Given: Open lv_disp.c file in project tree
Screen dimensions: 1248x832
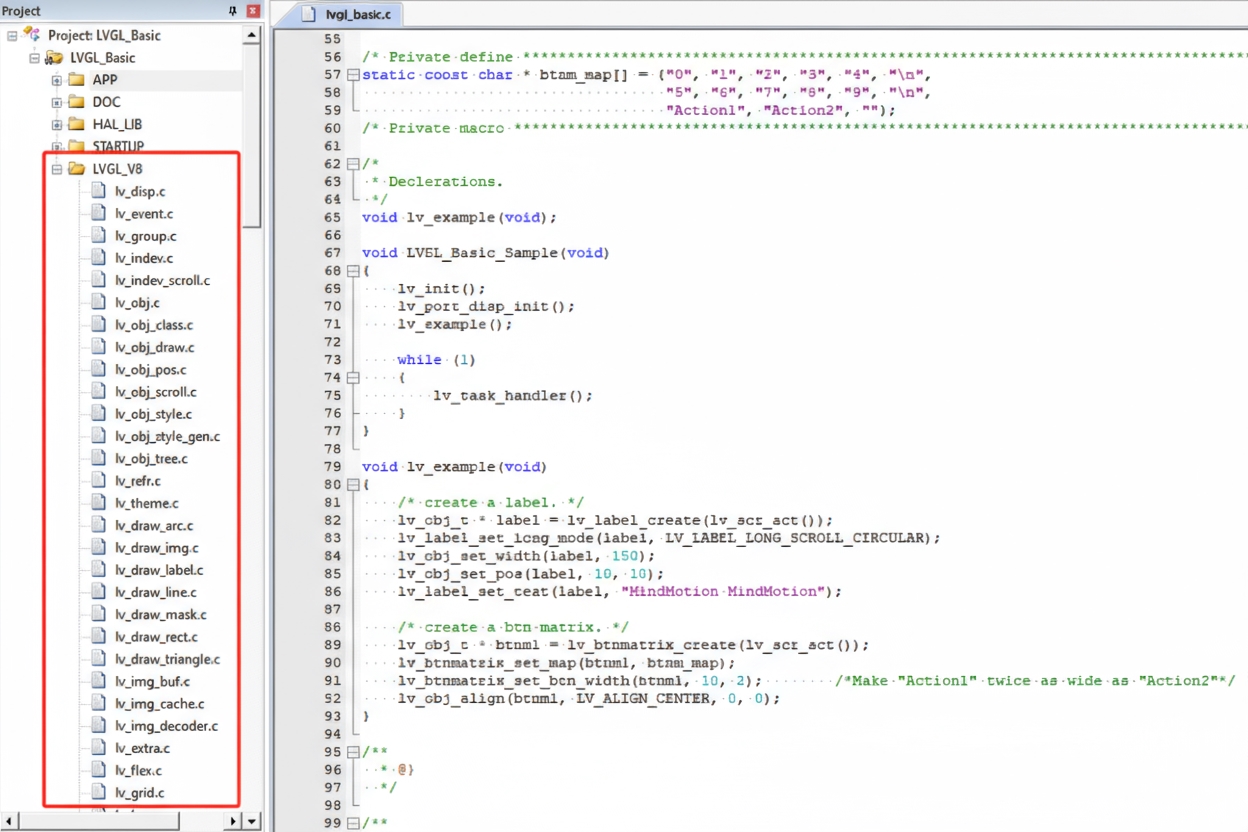Looking at the screenshot, I should [x=140, y=191].
